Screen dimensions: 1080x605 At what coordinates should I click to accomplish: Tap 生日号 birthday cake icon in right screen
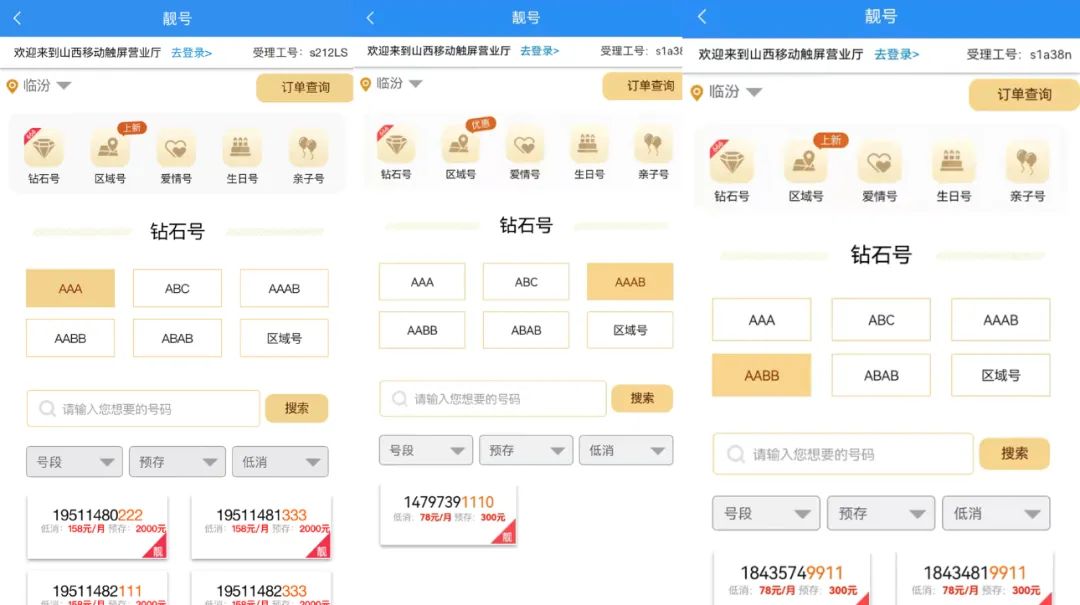pos(953,163)
